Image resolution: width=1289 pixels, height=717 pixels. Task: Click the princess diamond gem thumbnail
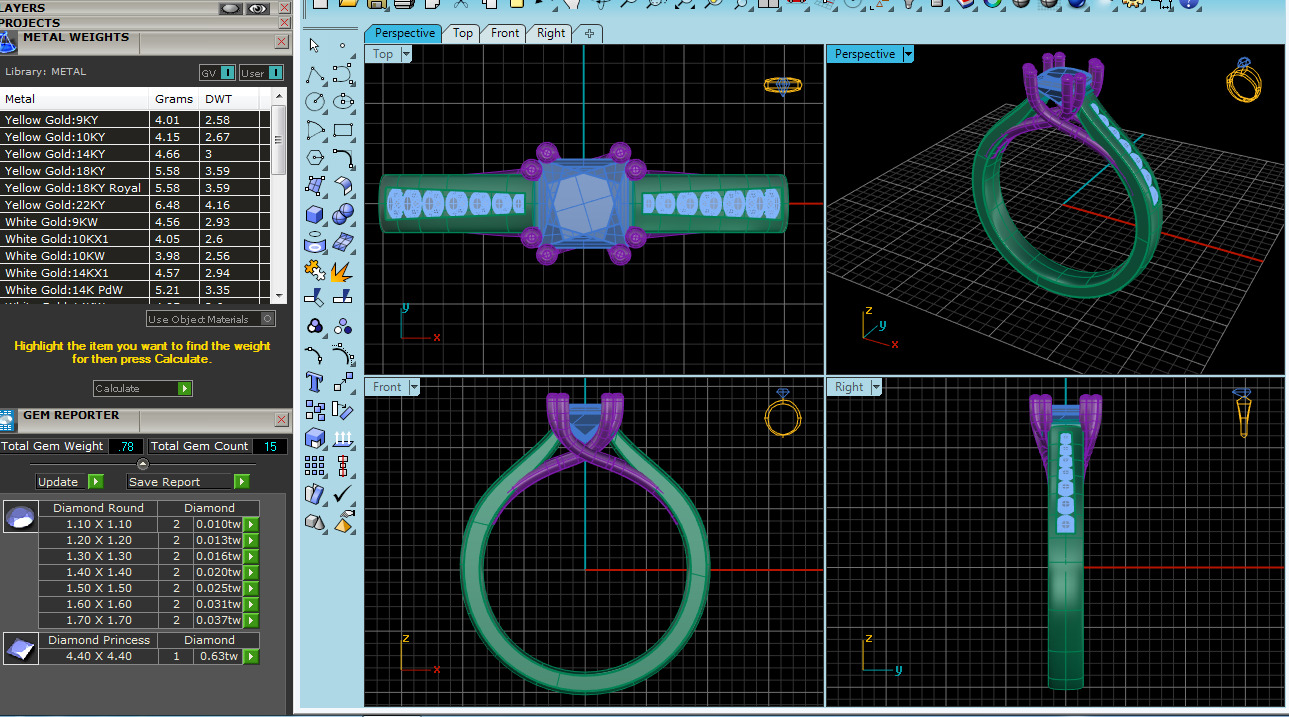pyautogui.click(x=20, y=649)
